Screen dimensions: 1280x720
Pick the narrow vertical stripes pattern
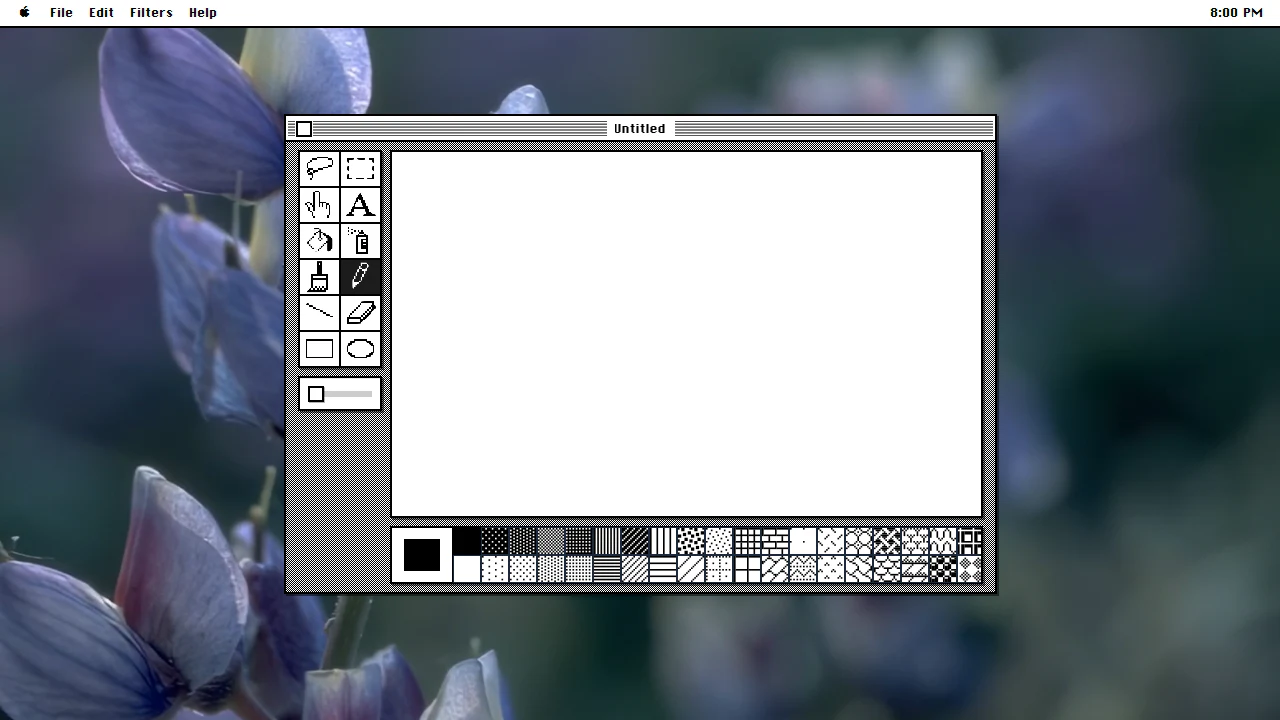coord(607,541)
